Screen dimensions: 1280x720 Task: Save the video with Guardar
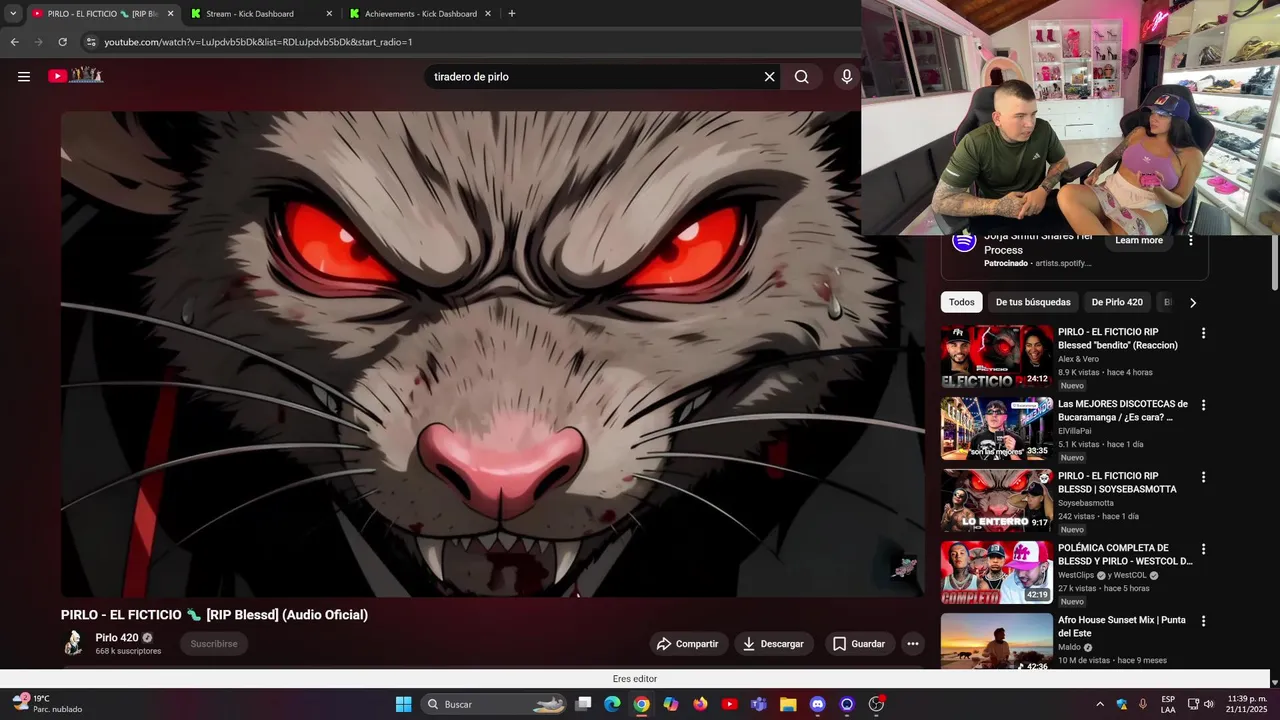click(859, 644)
